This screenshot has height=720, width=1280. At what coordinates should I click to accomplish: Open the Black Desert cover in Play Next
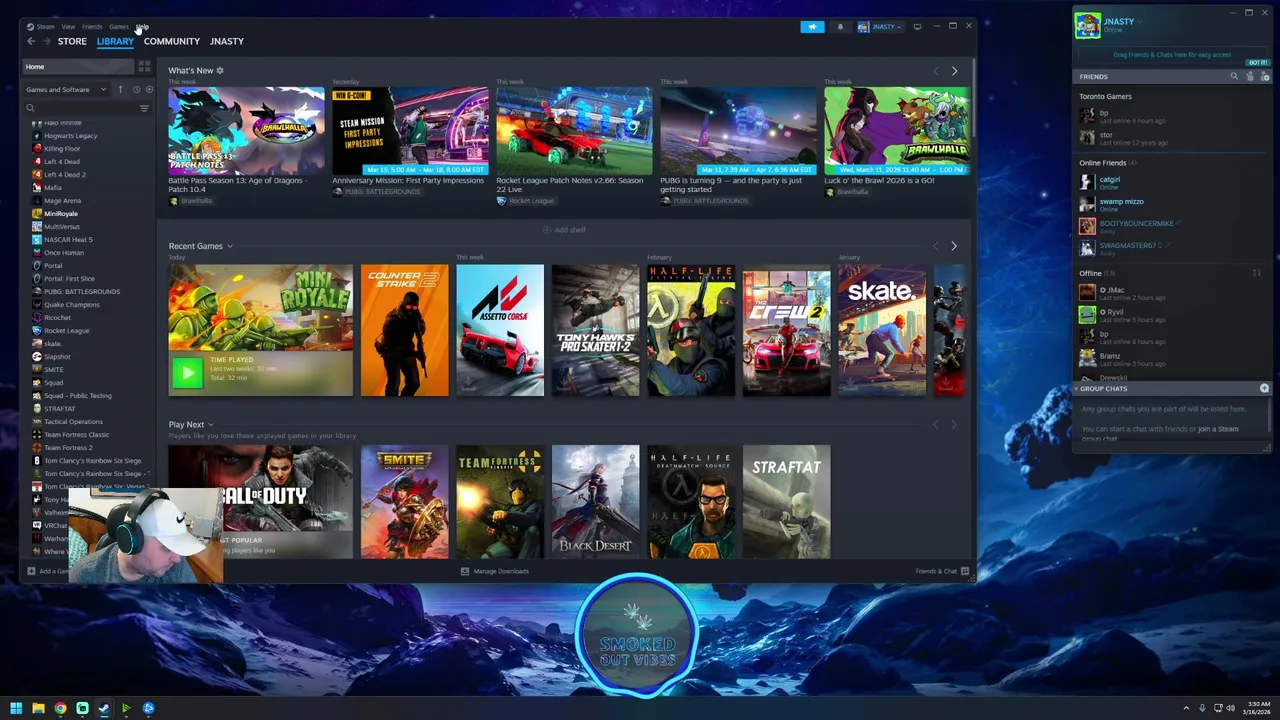pyautogui.click(x=595, y=501)
